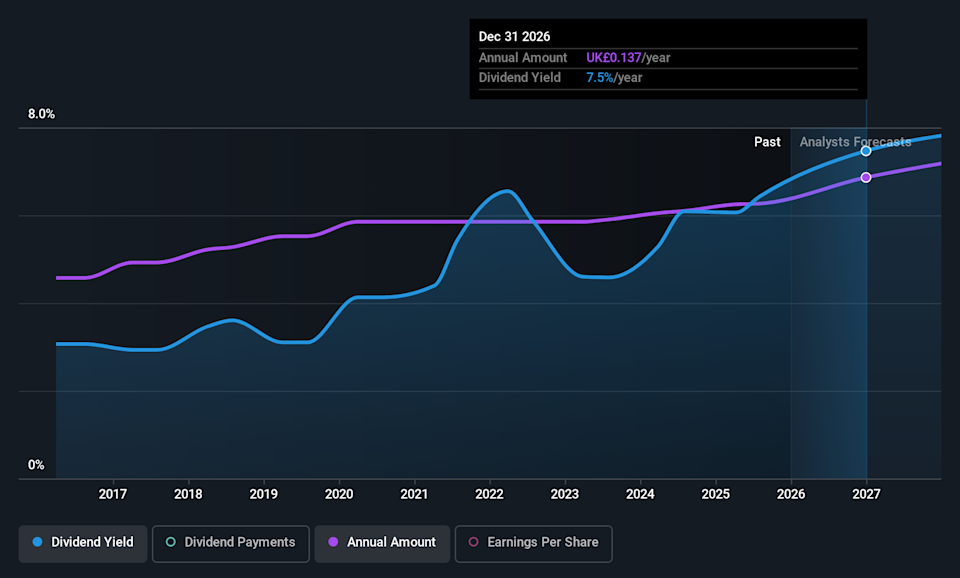Click the purple dot icon beside Annual Amount legend
This screenshot has height=578, width=960.
pos(332,542)
